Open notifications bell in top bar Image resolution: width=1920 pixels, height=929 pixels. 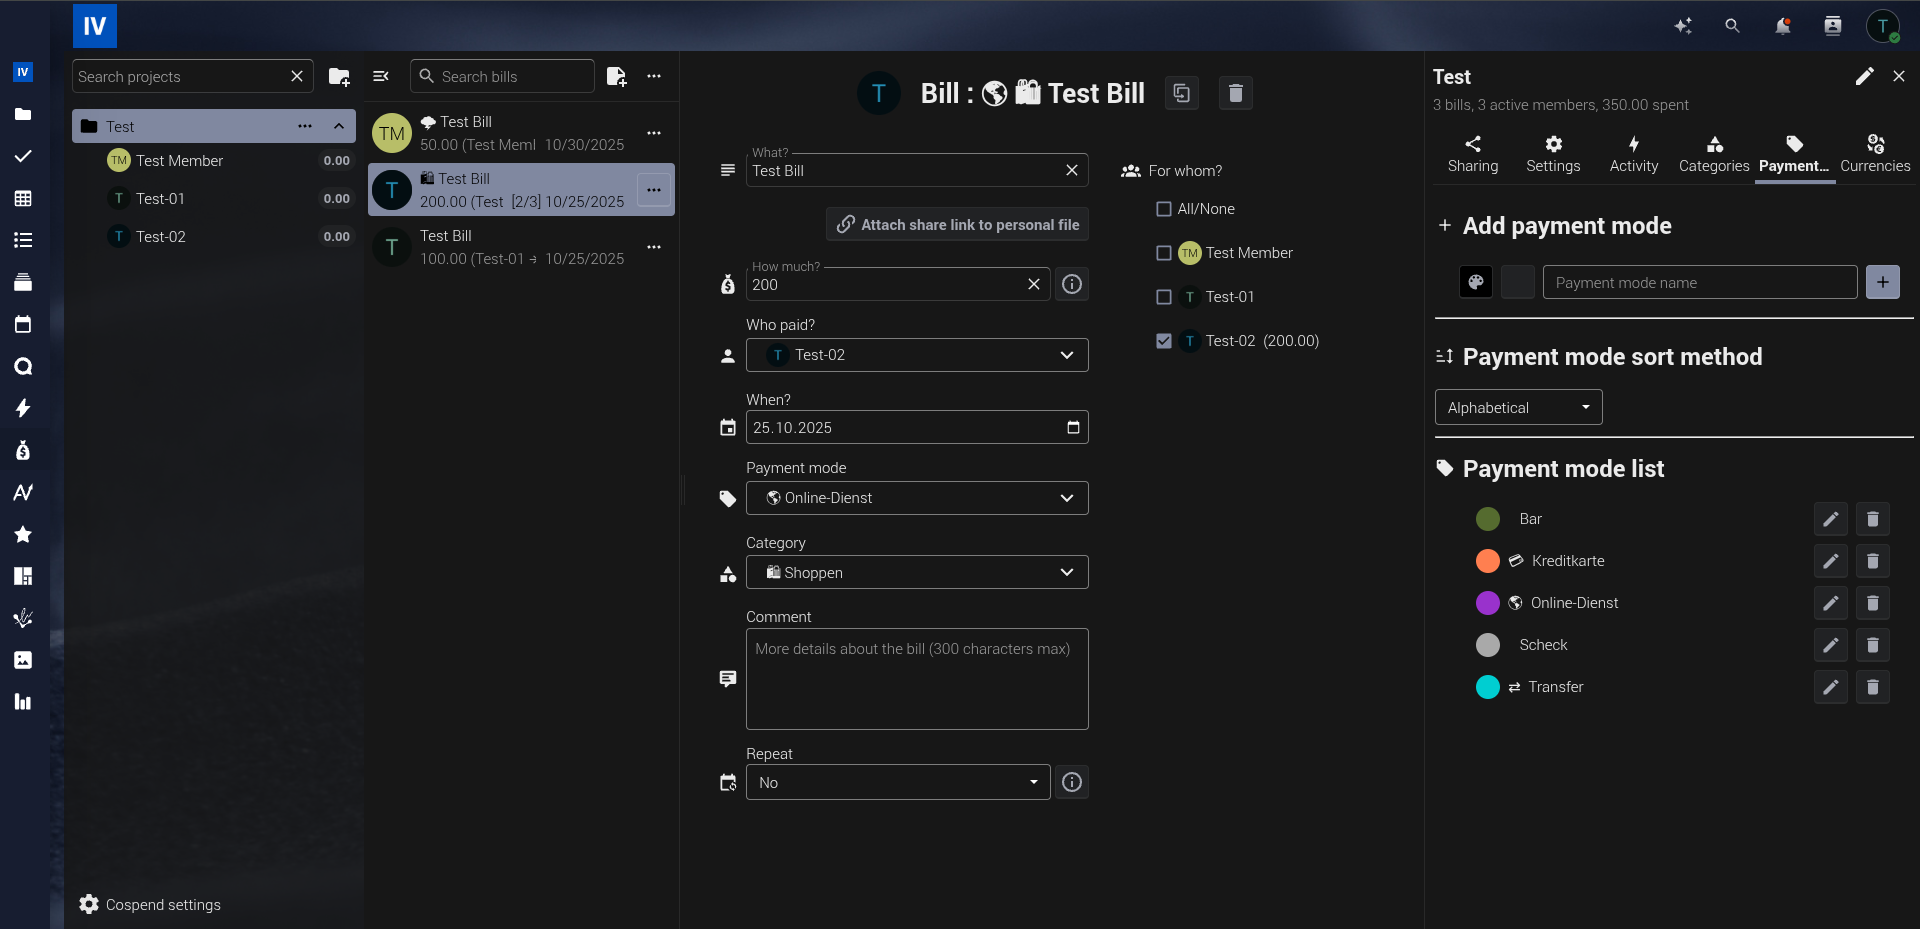click(1782, 26)
